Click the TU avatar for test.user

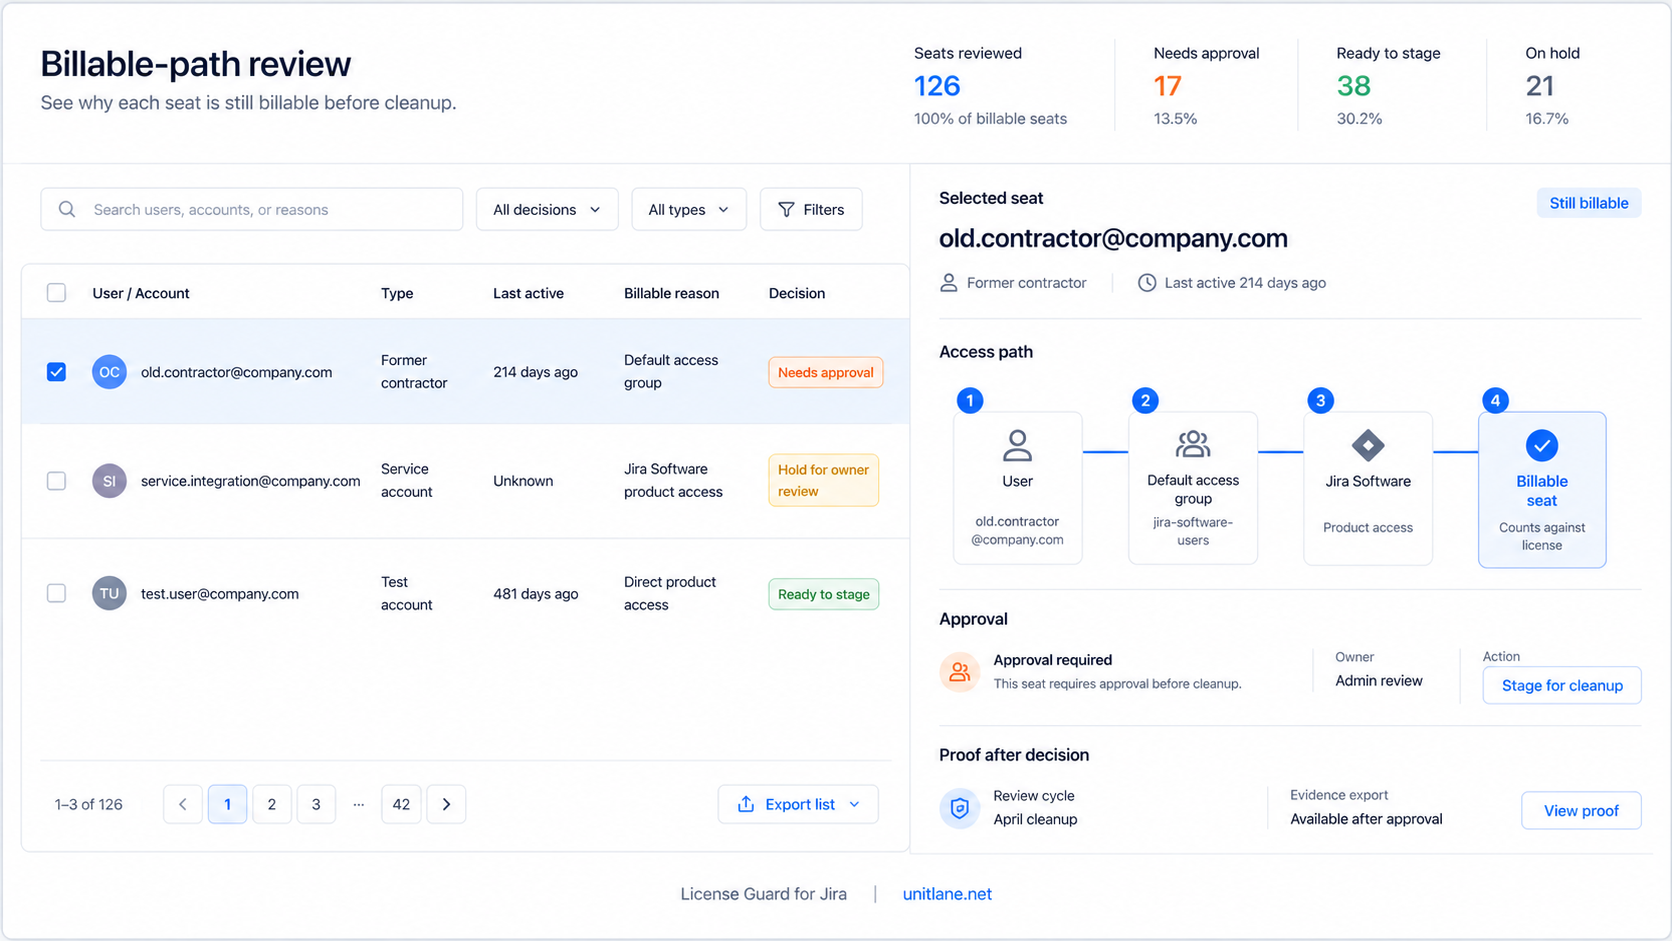pyautogui.click(x=109, y=593)
